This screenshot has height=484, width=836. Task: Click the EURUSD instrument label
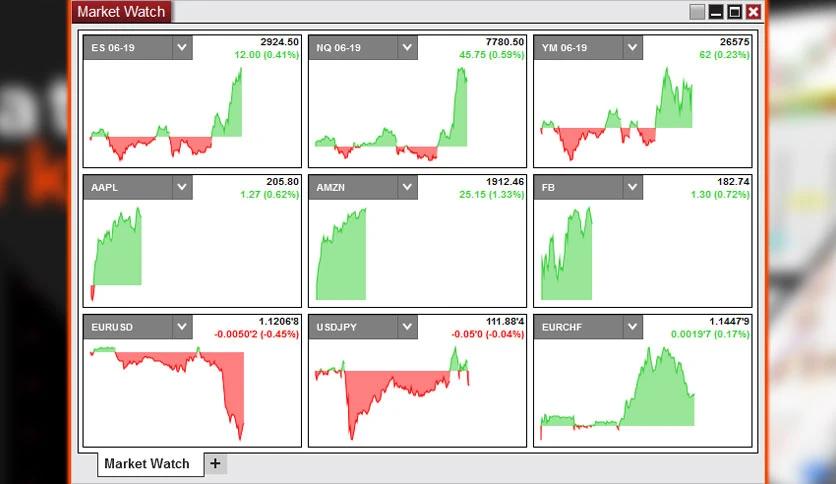point(112,327)
